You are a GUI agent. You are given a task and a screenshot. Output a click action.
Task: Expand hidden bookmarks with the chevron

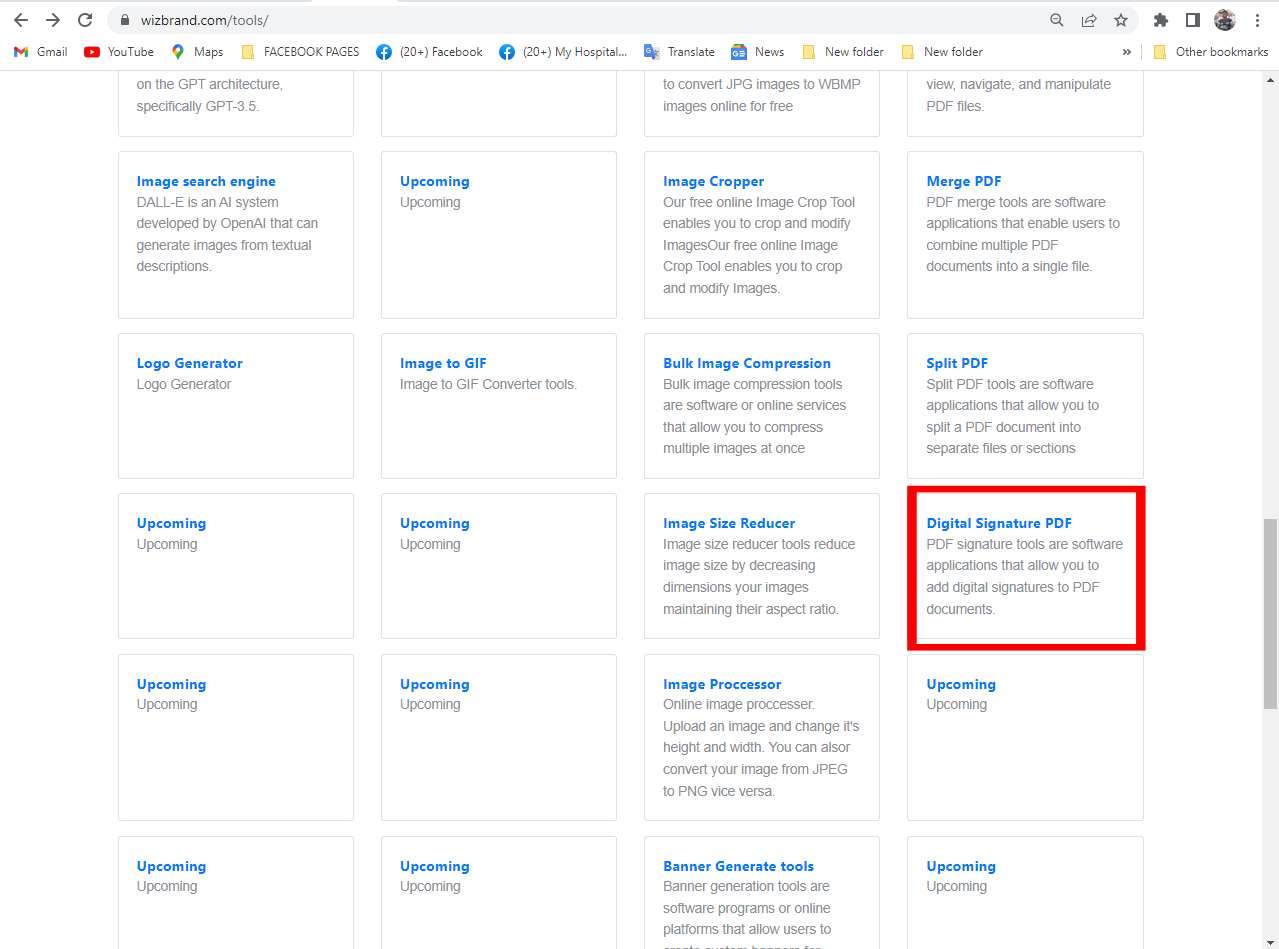[x=1127, y=51]
